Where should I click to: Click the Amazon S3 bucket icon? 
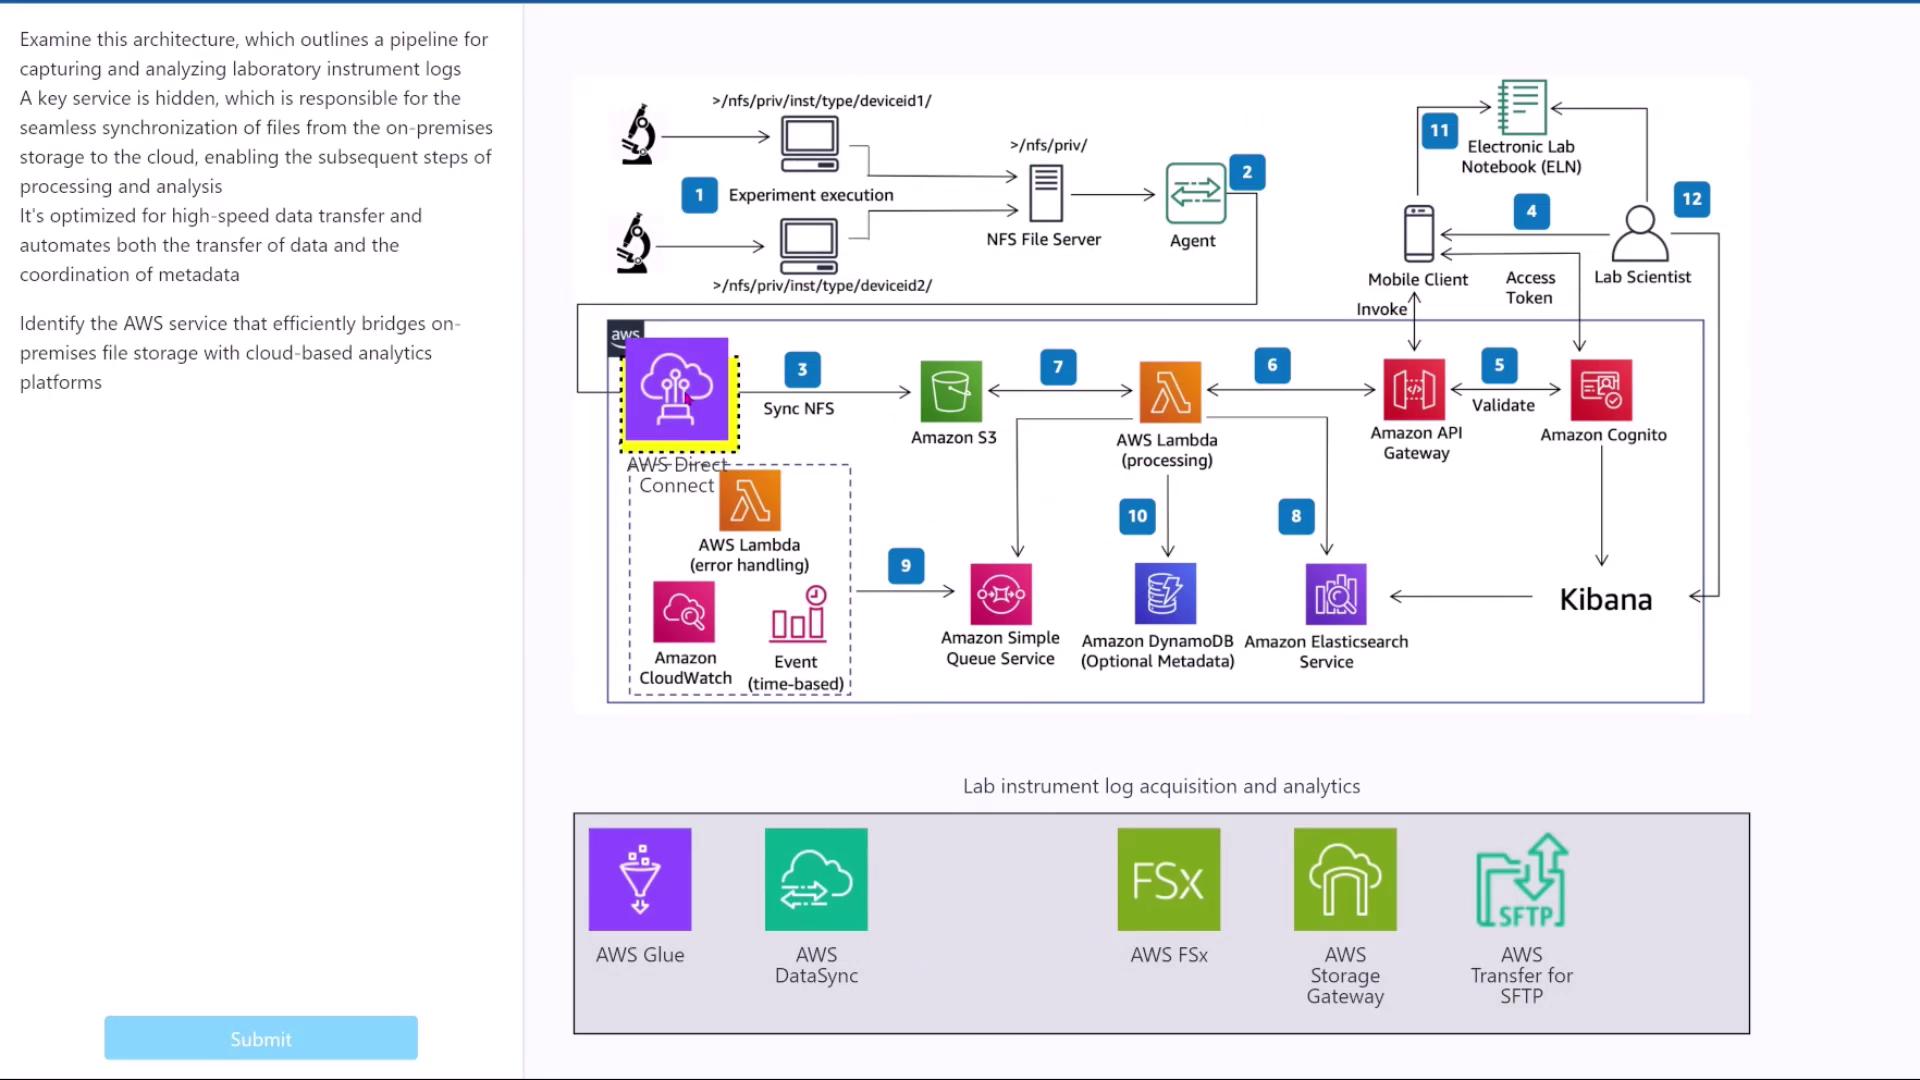click(x=951, y=391)
